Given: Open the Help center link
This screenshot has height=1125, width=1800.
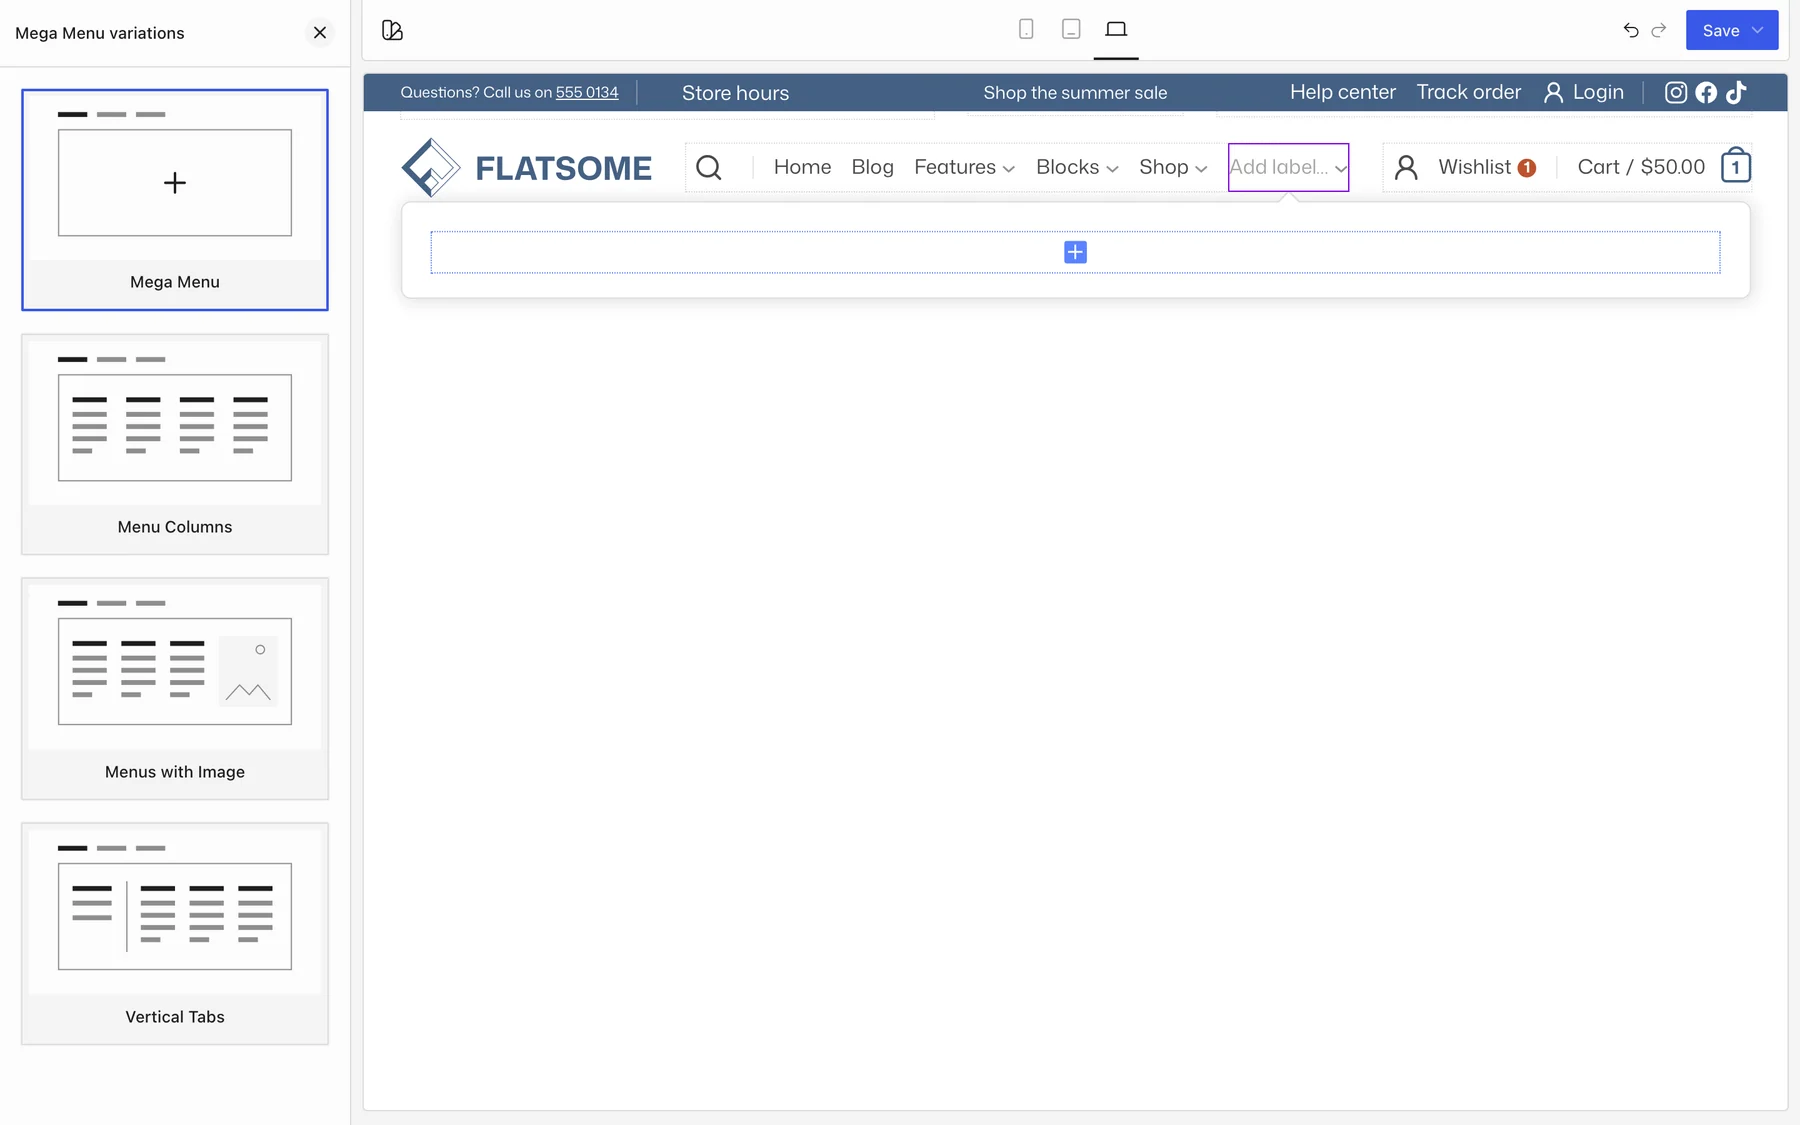Looking at the screenshot, I should [1342, 92].
